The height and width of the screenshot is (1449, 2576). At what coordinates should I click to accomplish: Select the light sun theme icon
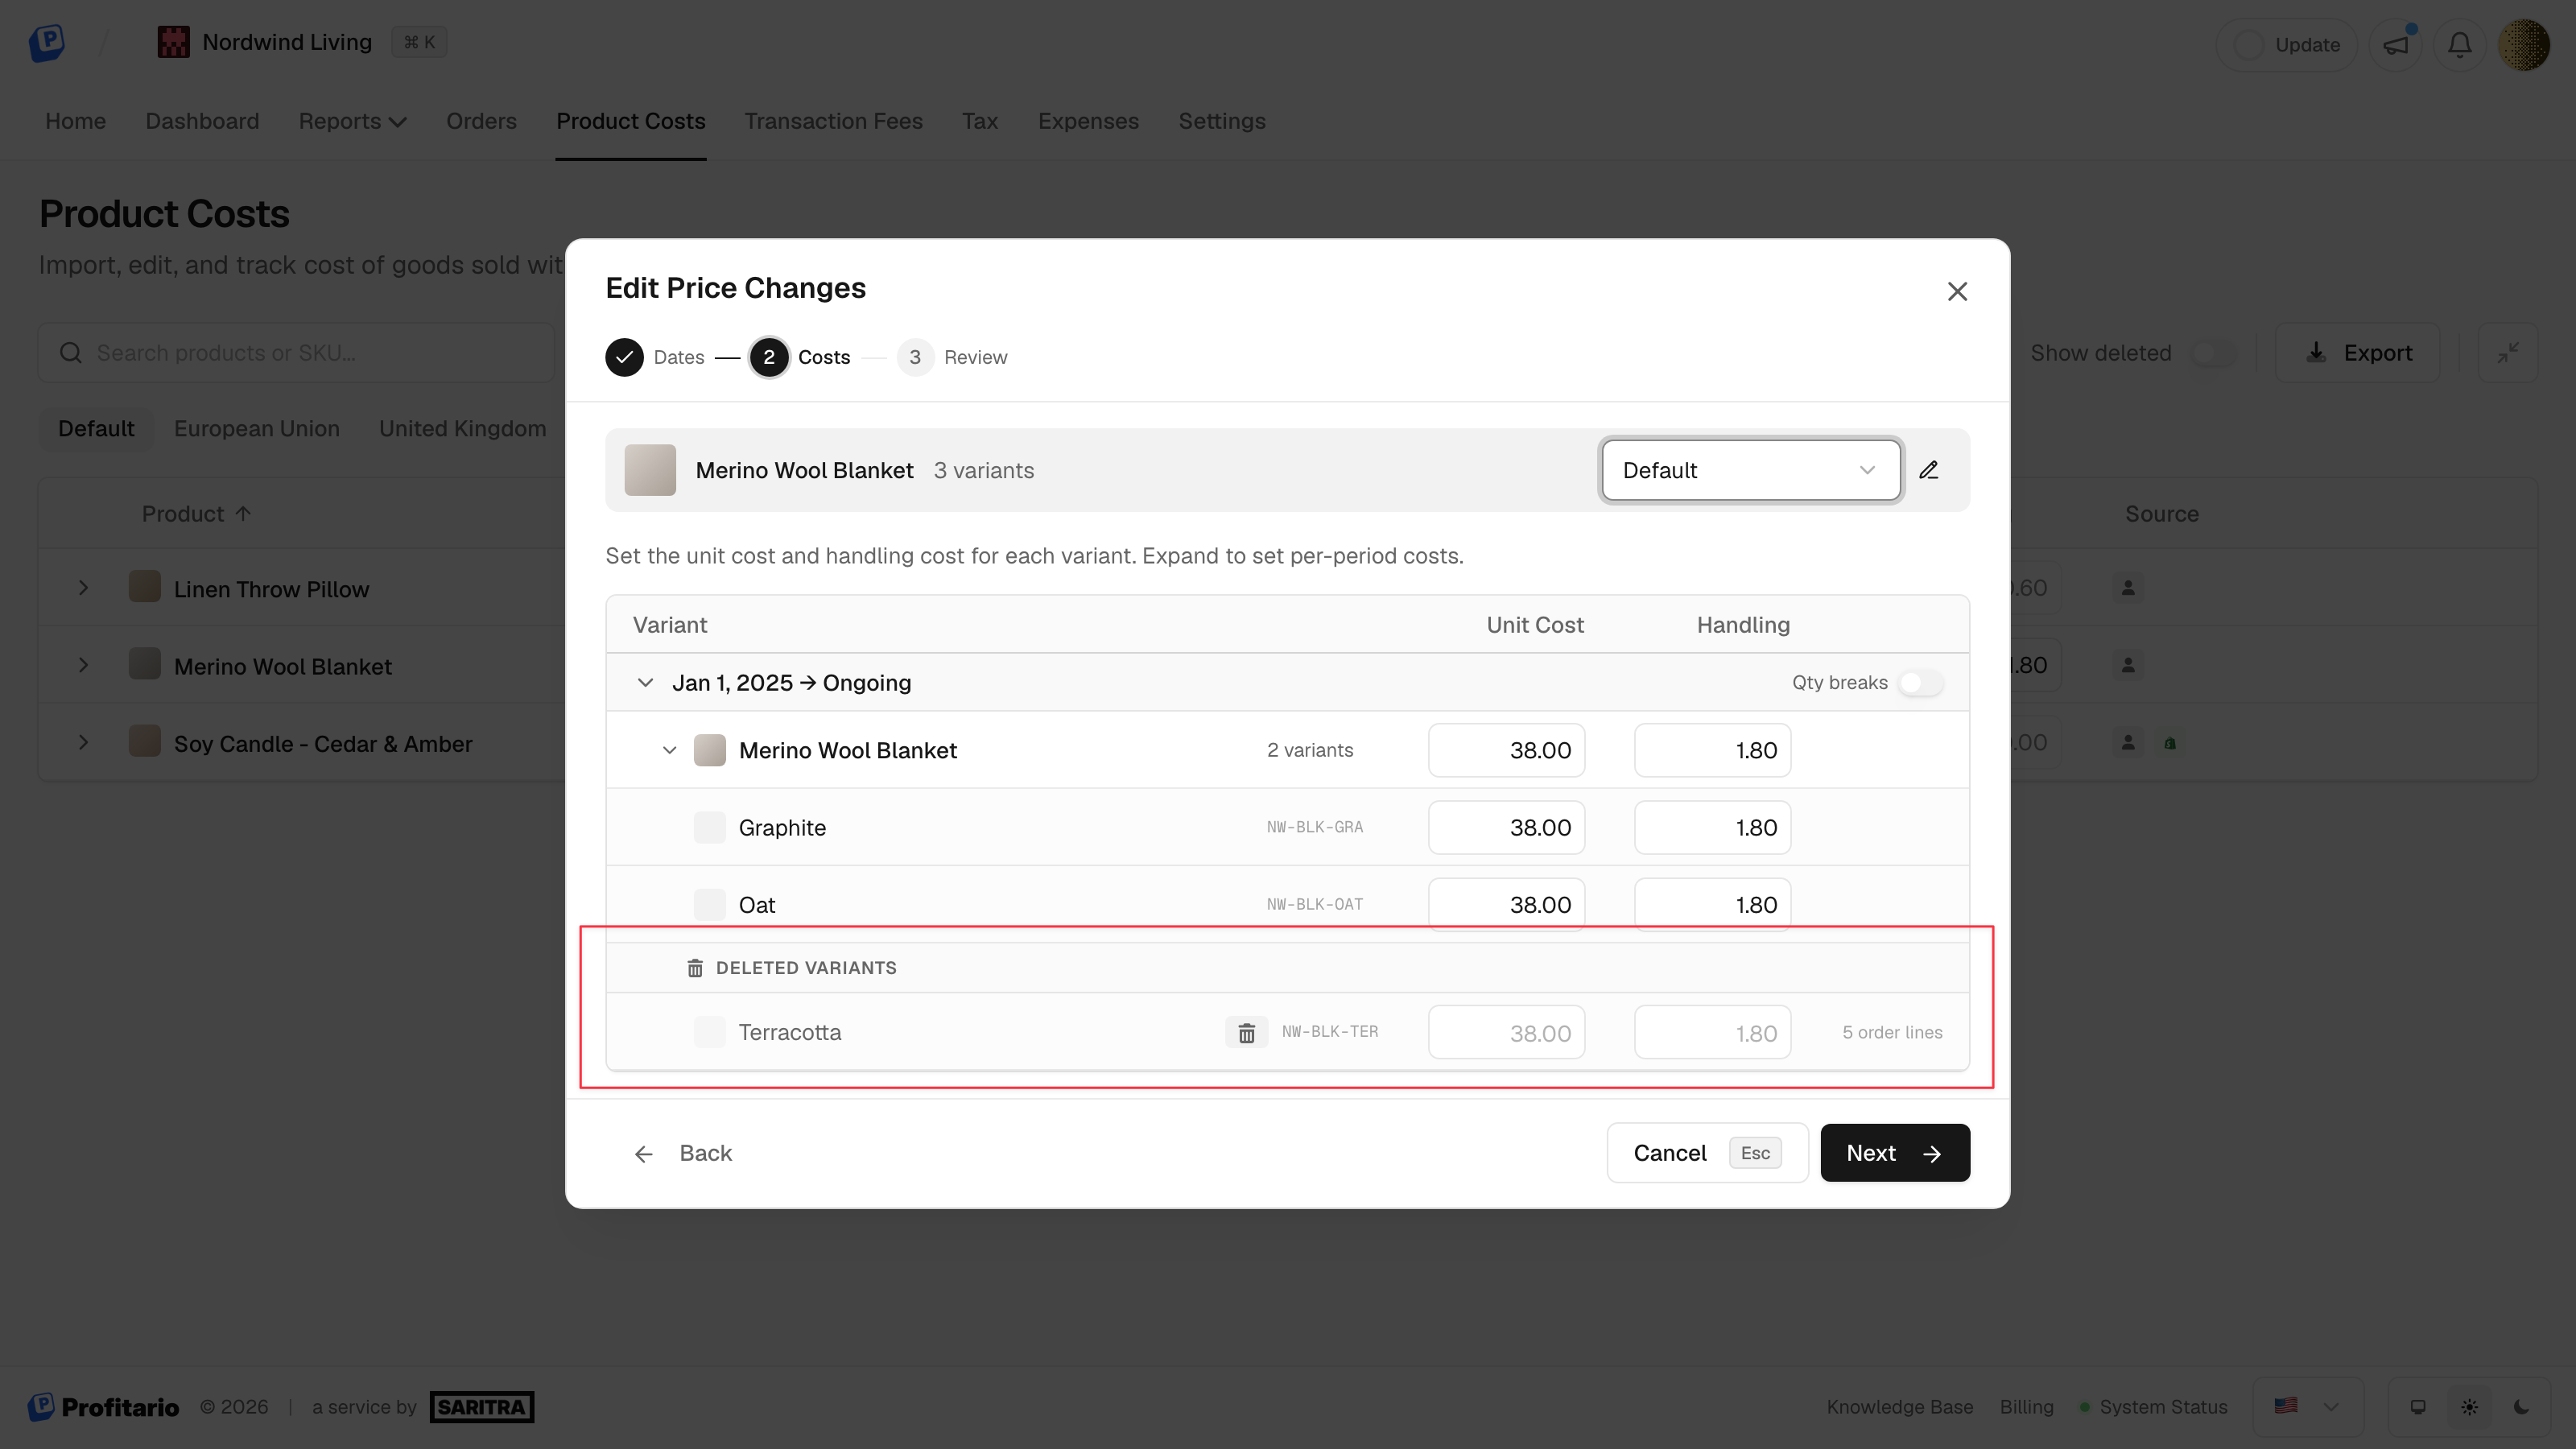(2469, 1407)
